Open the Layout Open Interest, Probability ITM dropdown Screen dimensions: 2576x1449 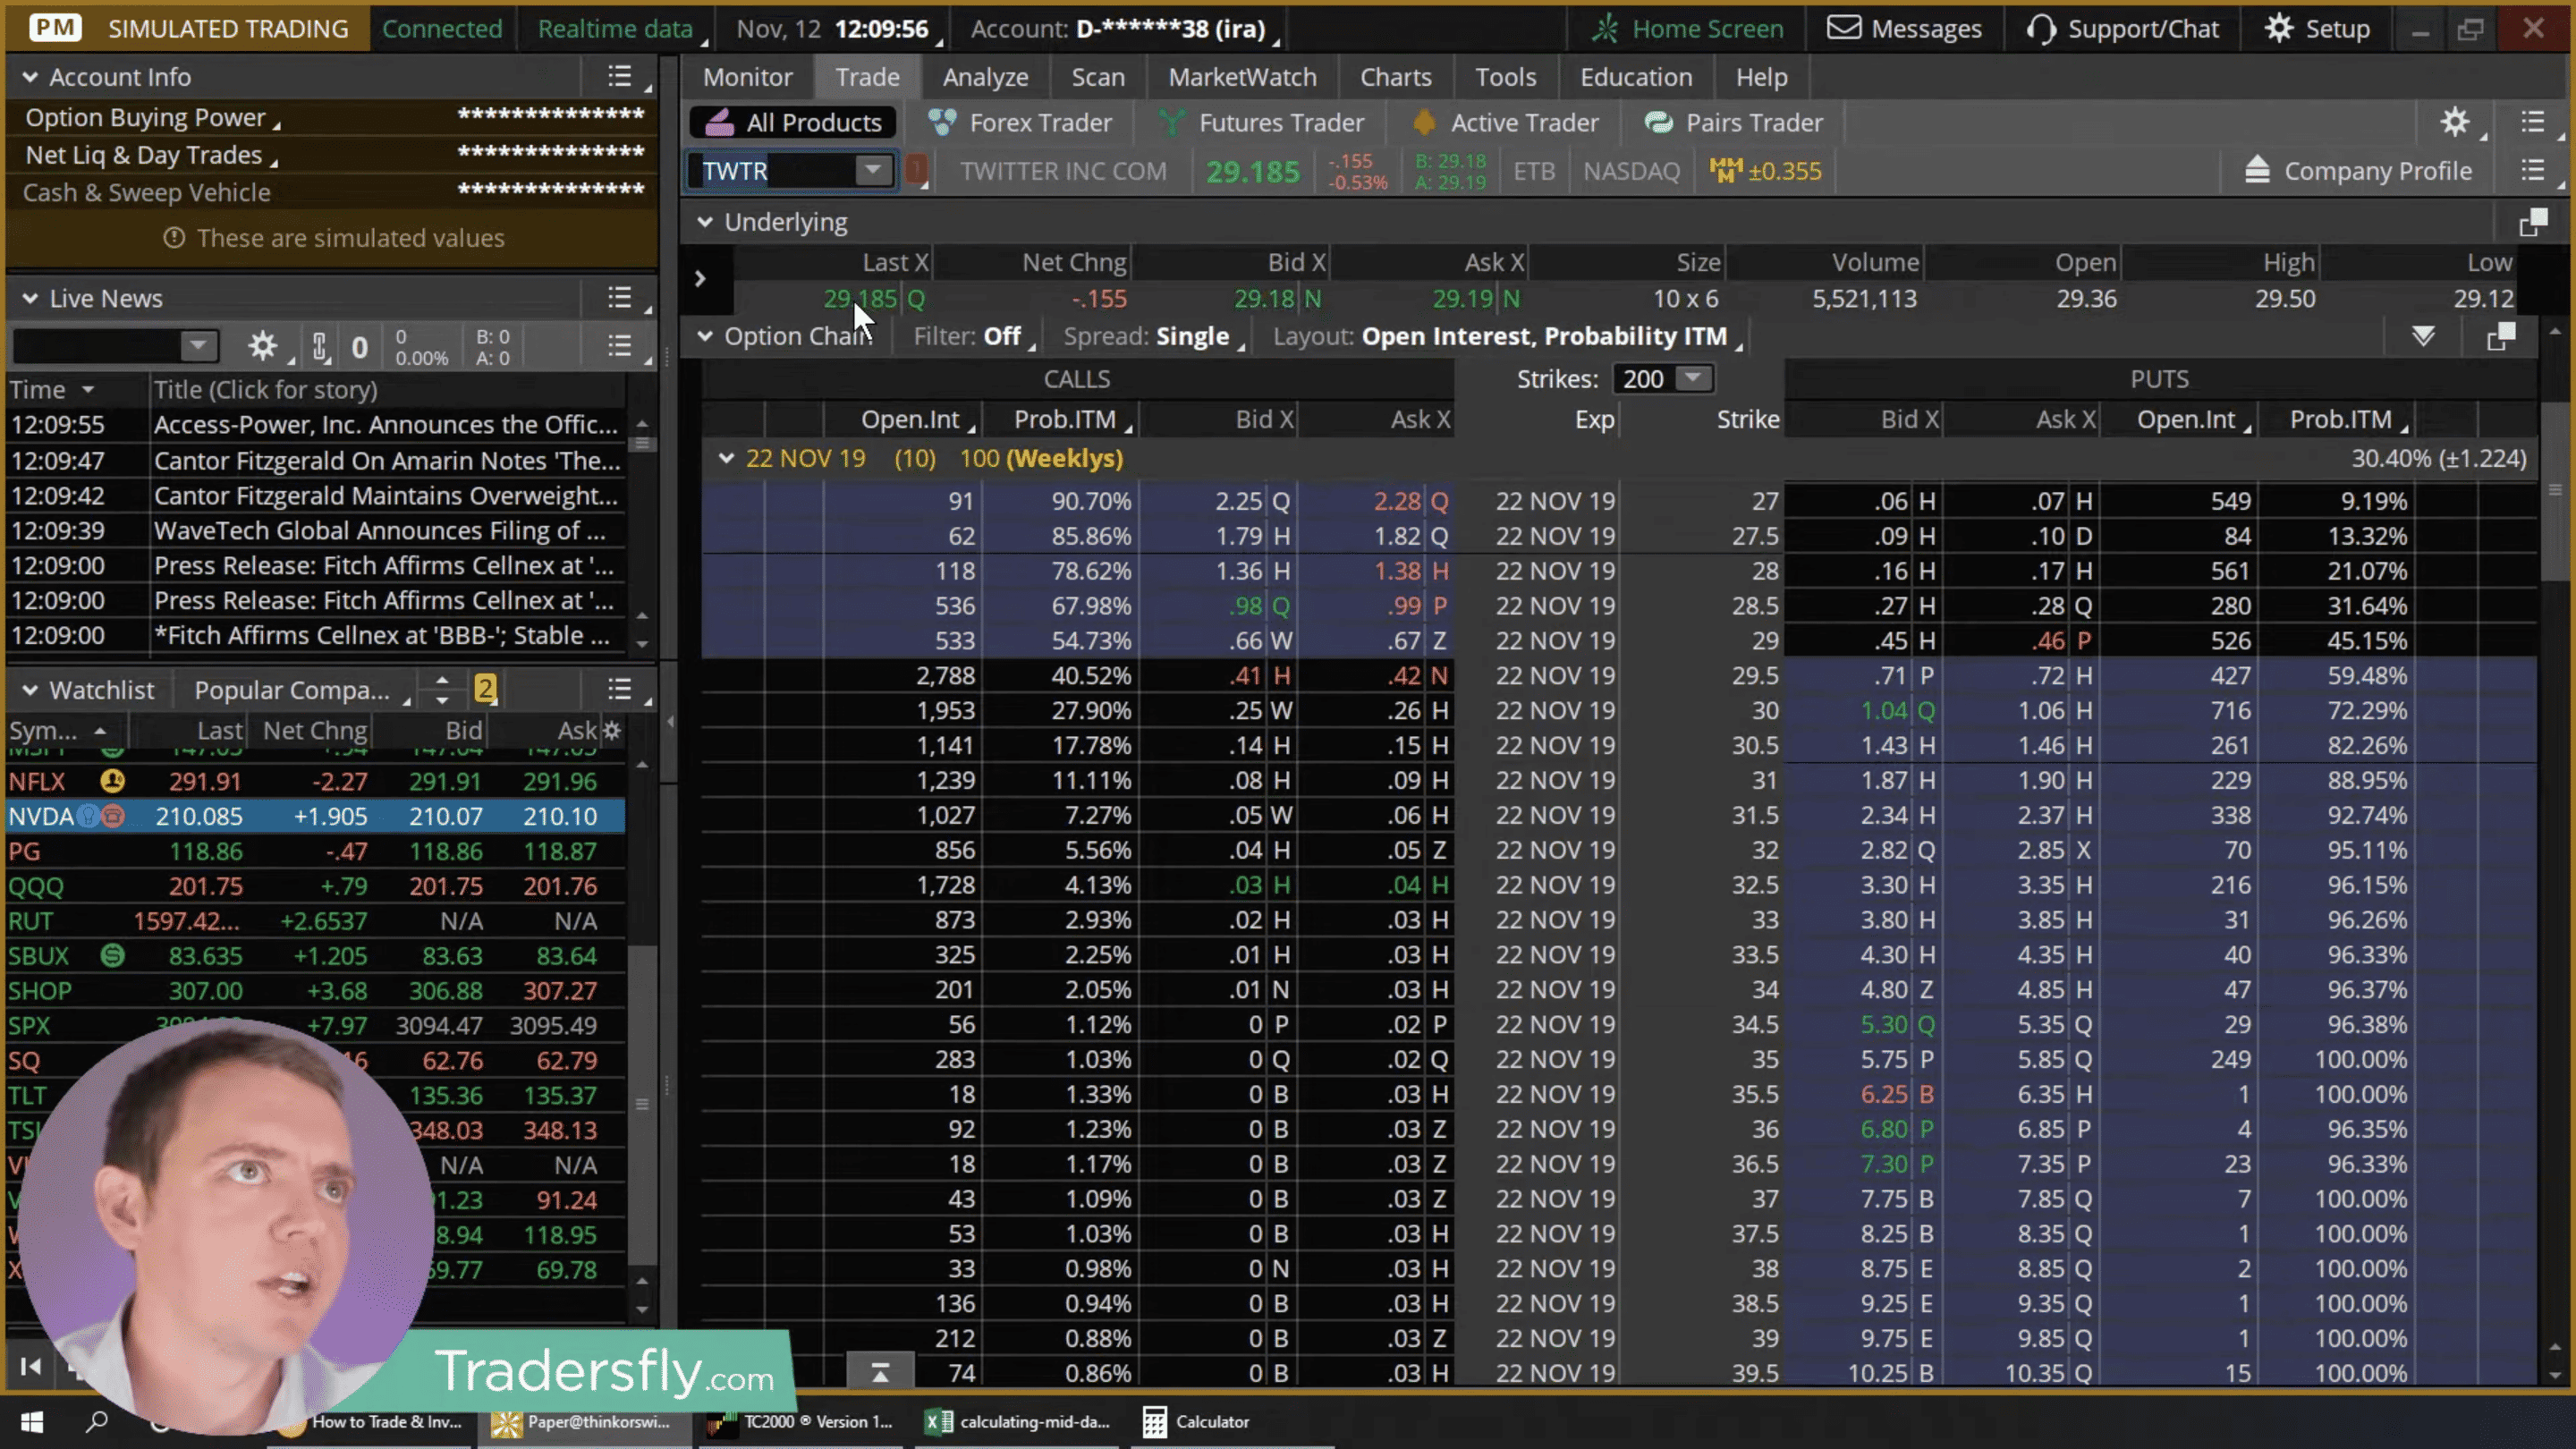point(1507,336)
